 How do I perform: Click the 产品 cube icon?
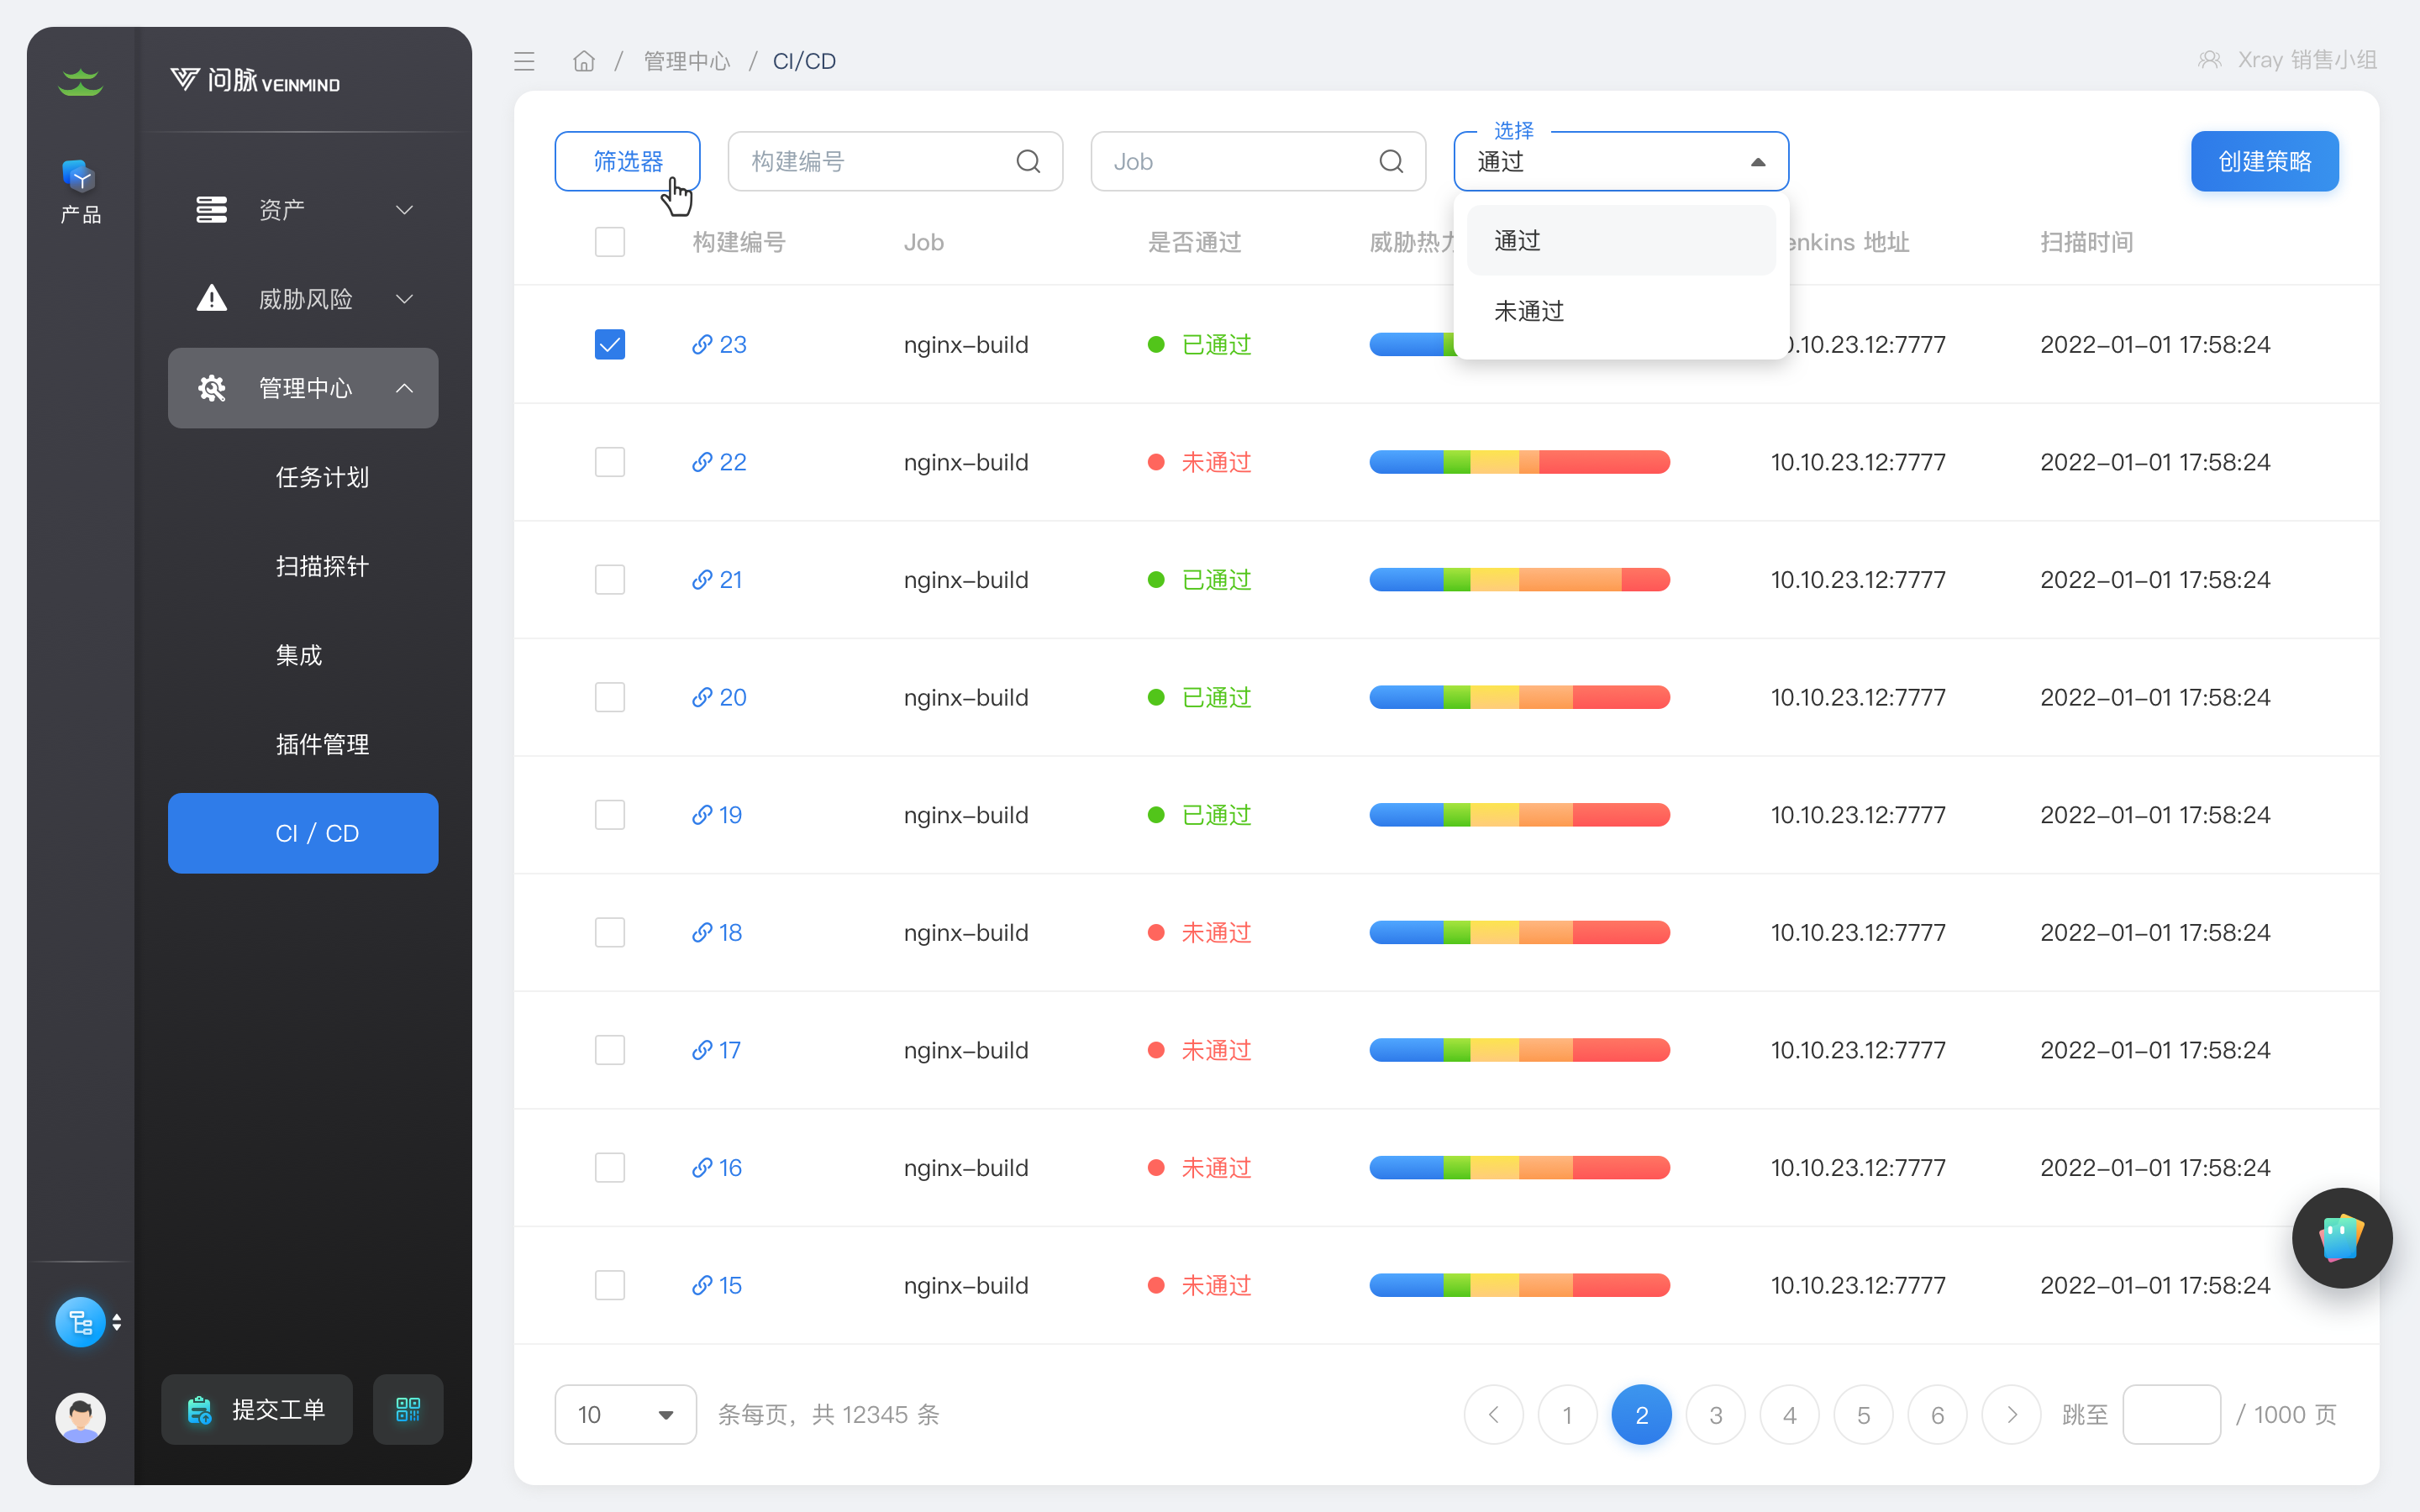(x=80, y=178)
